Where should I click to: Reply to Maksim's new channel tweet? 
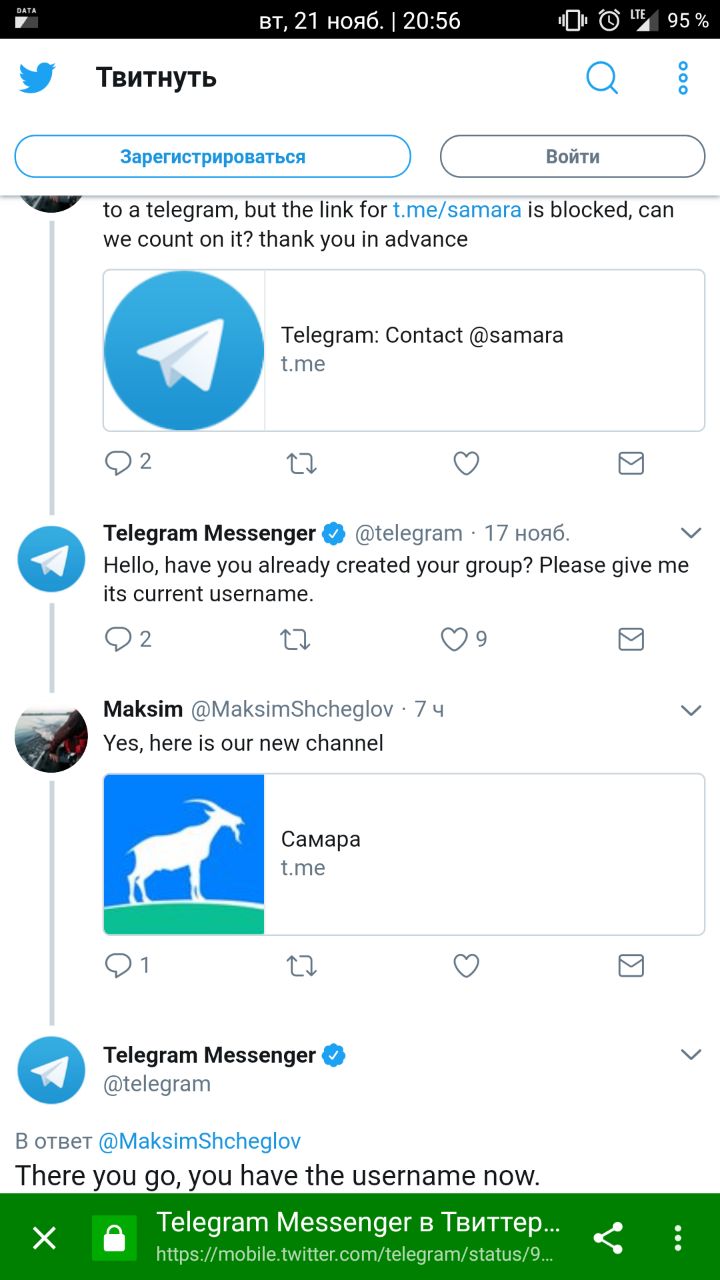pos(119,965)
